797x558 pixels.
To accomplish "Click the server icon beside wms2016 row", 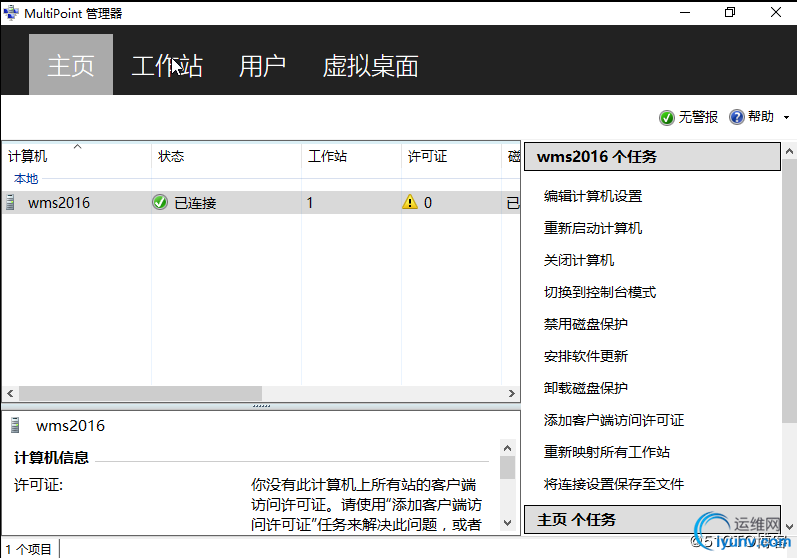I will pyautogui.click(x=10, y=202).
